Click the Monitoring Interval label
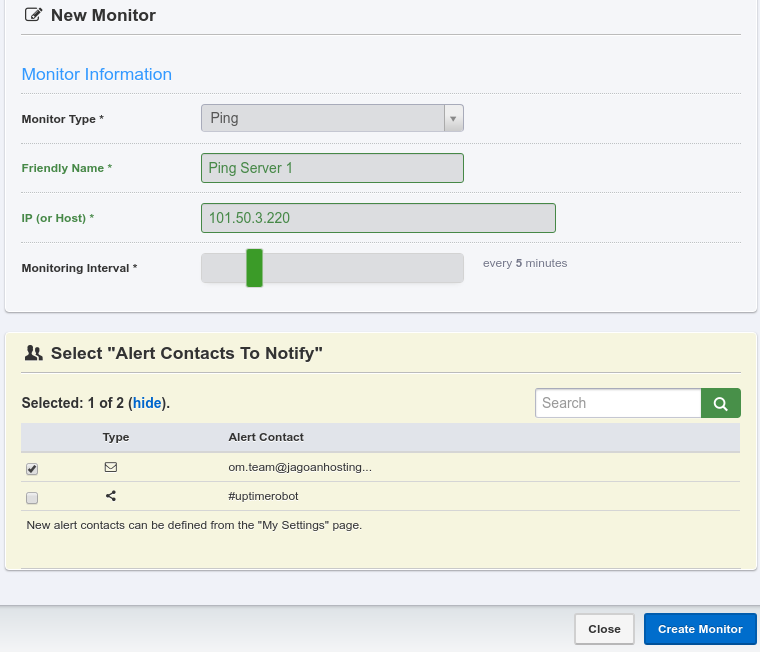 pos(79,268)
